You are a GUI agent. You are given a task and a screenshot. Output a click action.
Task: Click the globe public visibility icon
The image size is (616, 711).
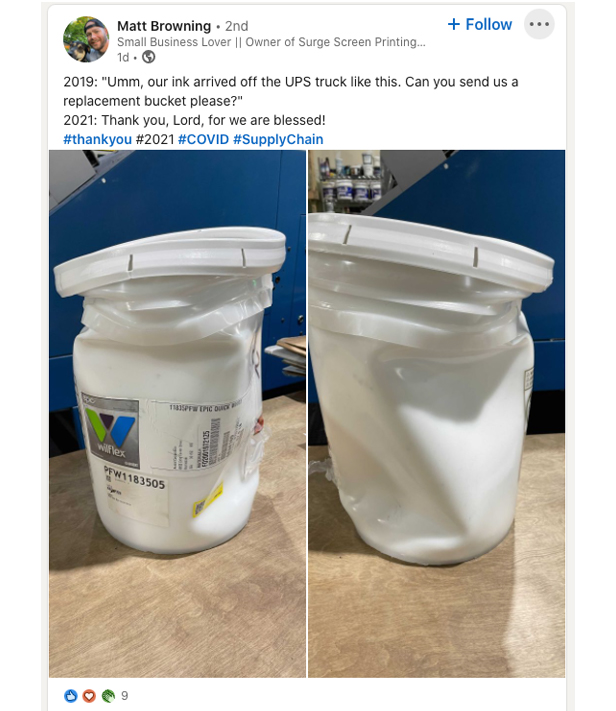click(149, 57)
